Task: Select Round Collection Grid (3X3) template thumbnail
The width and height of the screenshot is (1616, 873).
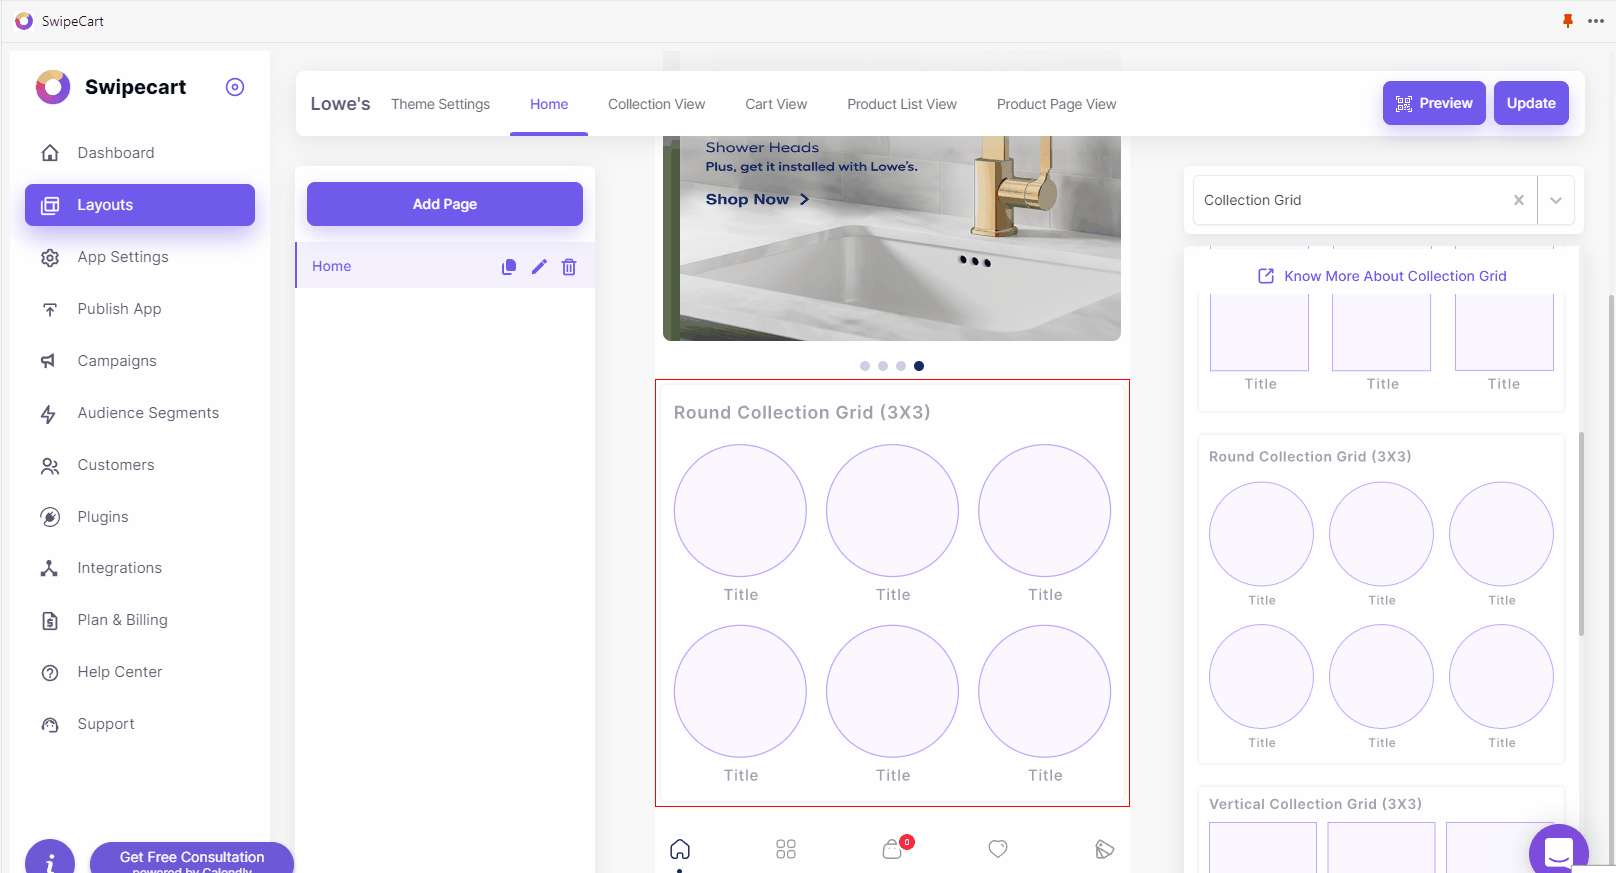Action: coord(1381,600)
